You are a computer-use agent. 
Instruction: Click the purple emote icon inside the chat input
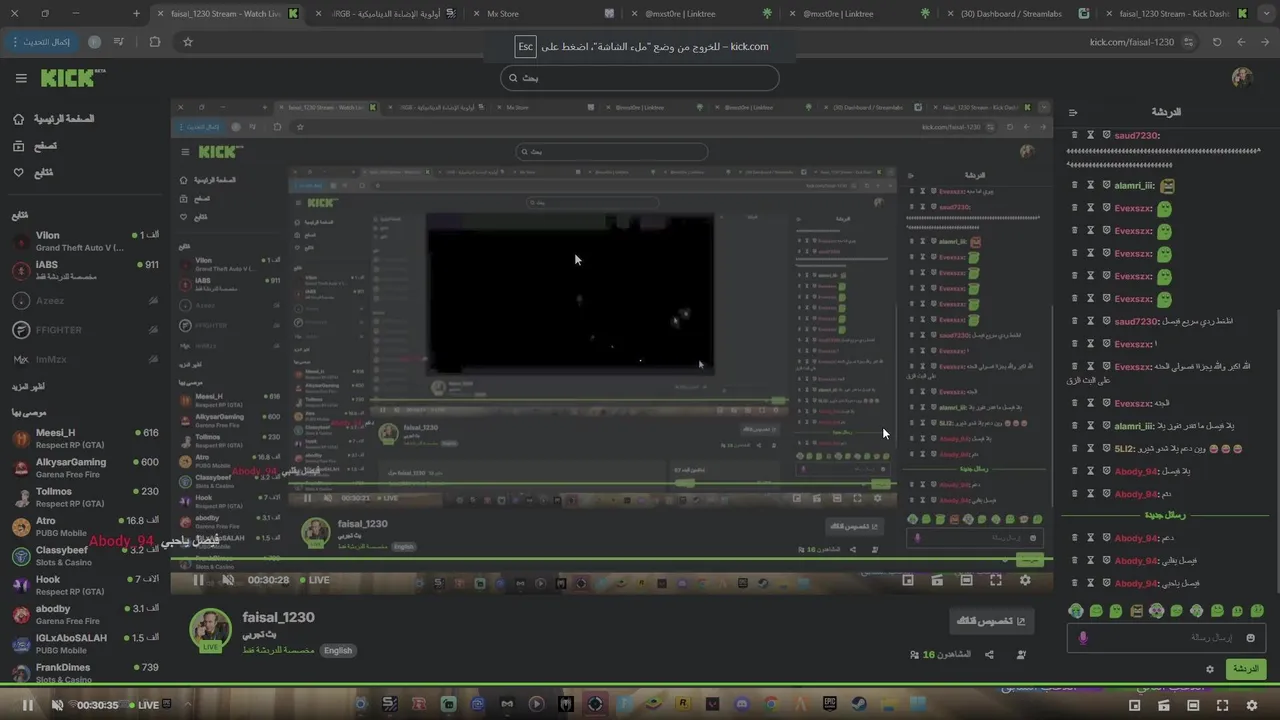click(1083, 638)
